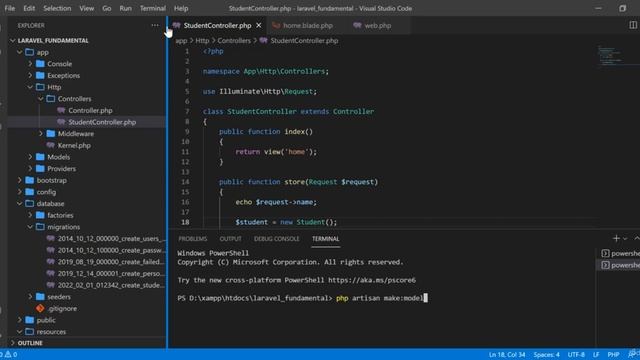640x360 pixels.
Task: Open Kernel.php file
Action: click(74, 145)
